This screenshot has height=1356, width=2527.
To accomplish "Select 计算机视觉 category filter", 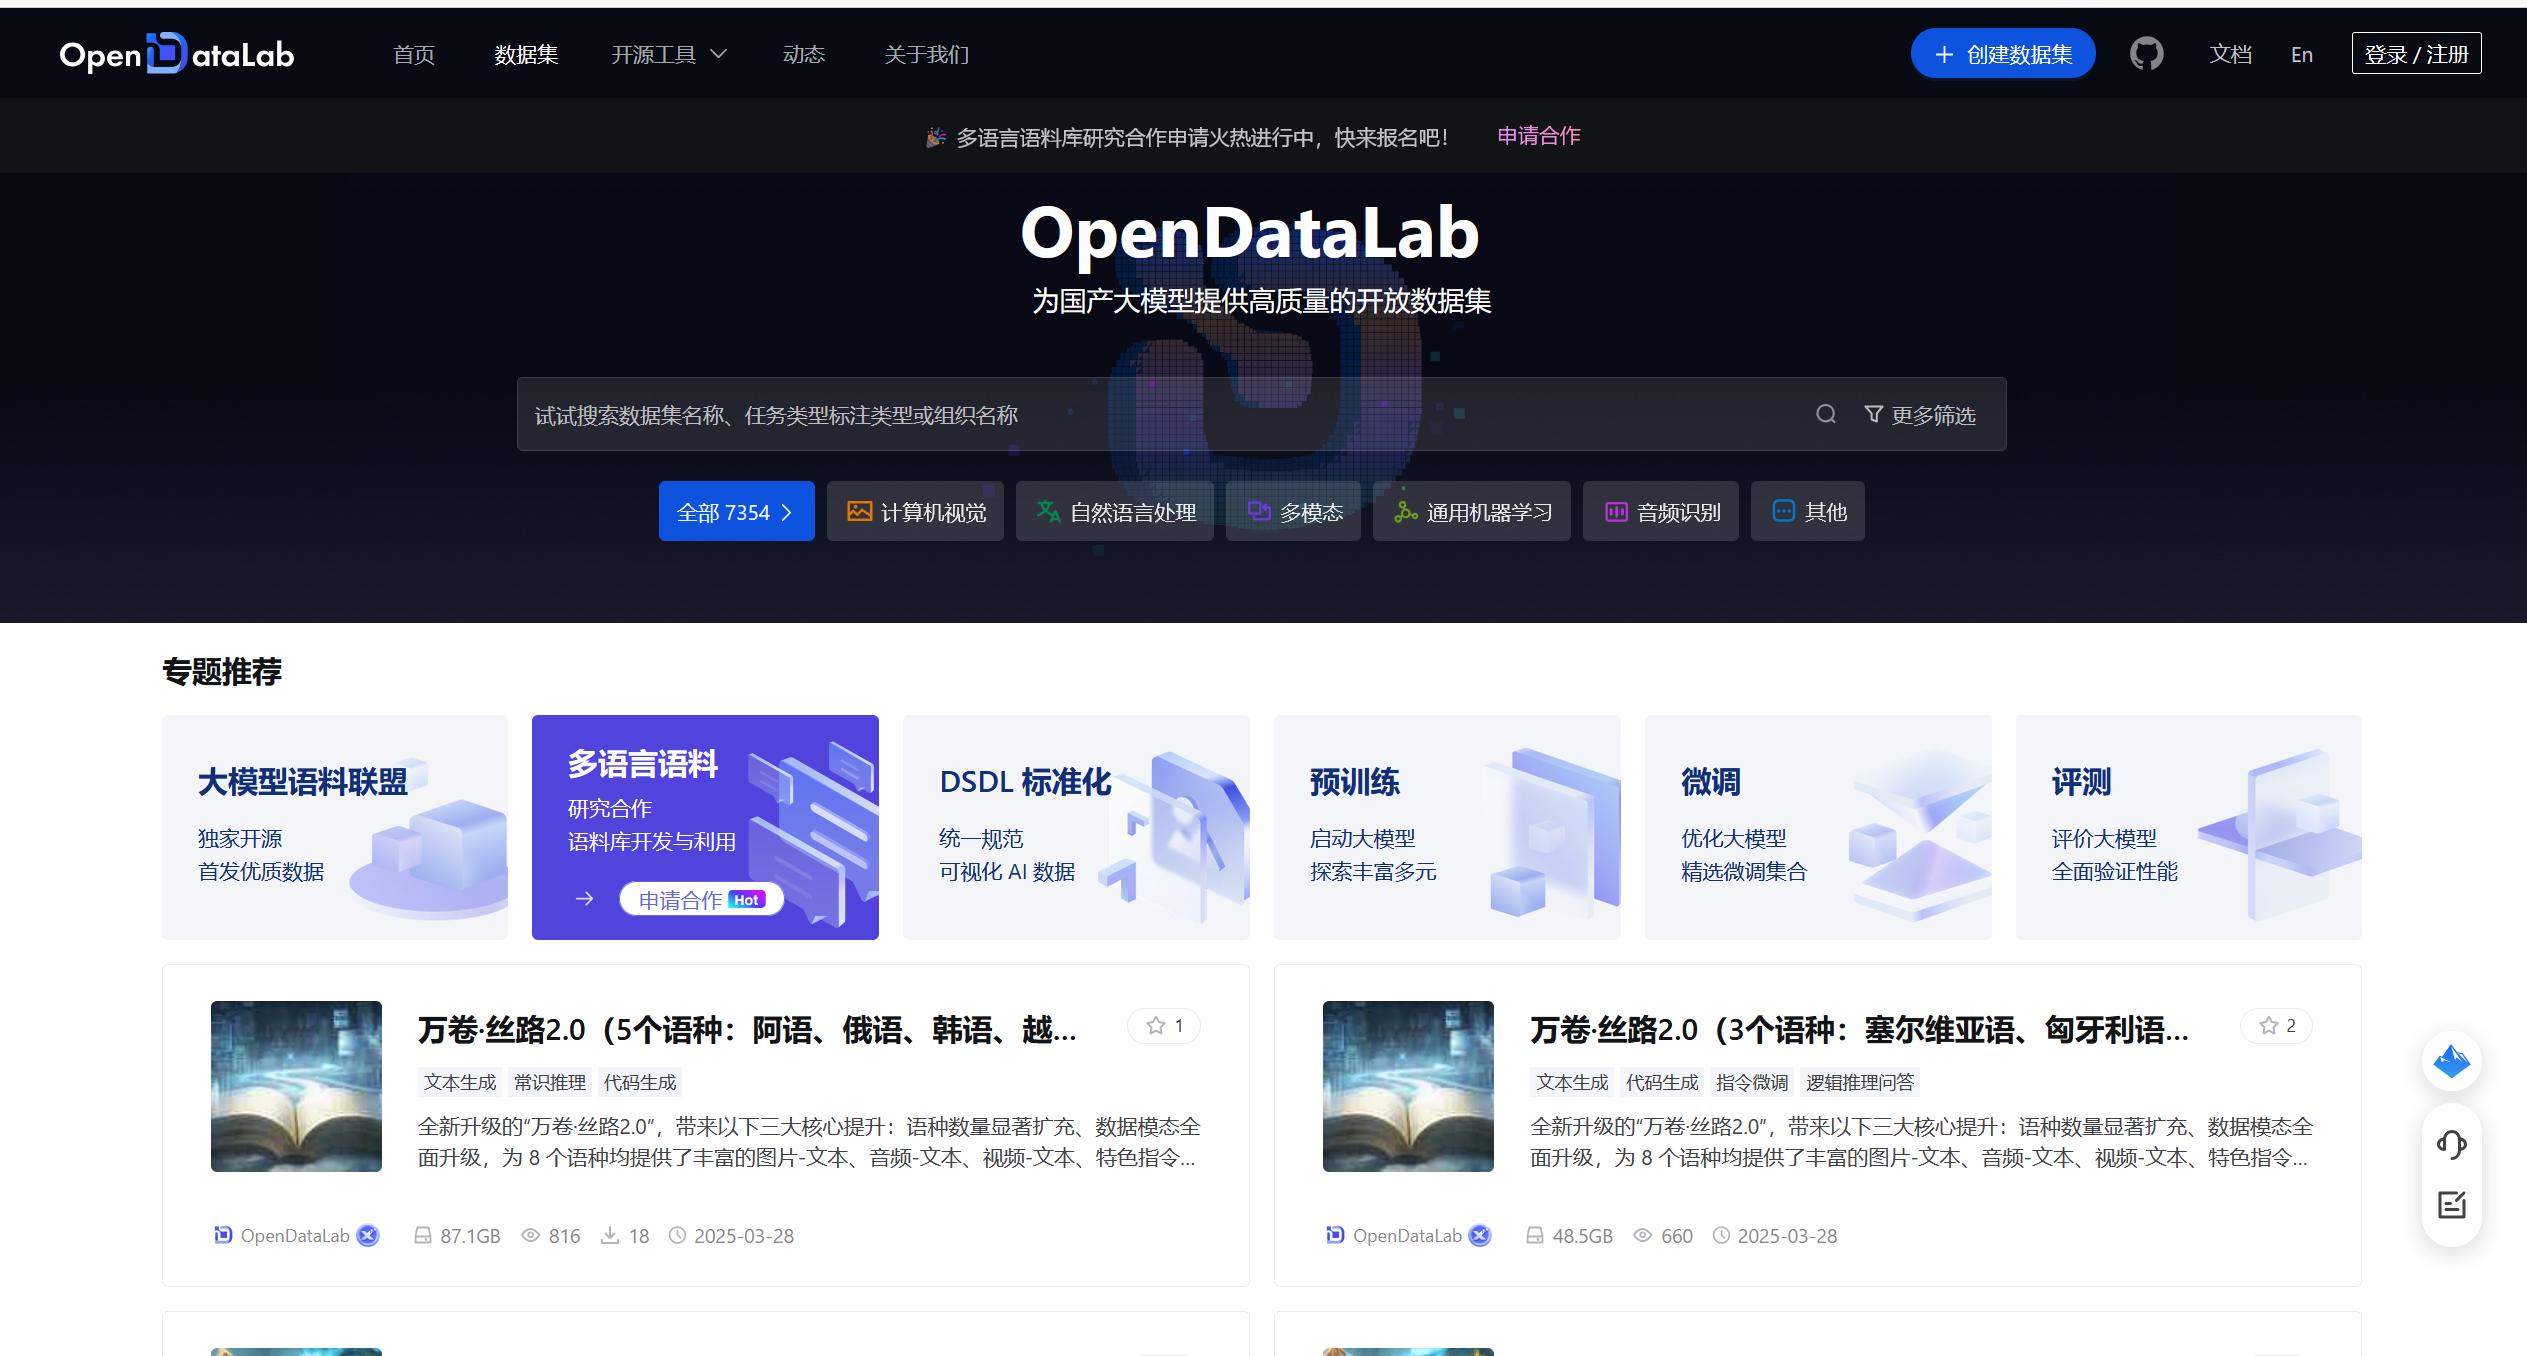I will click(915, 511).
